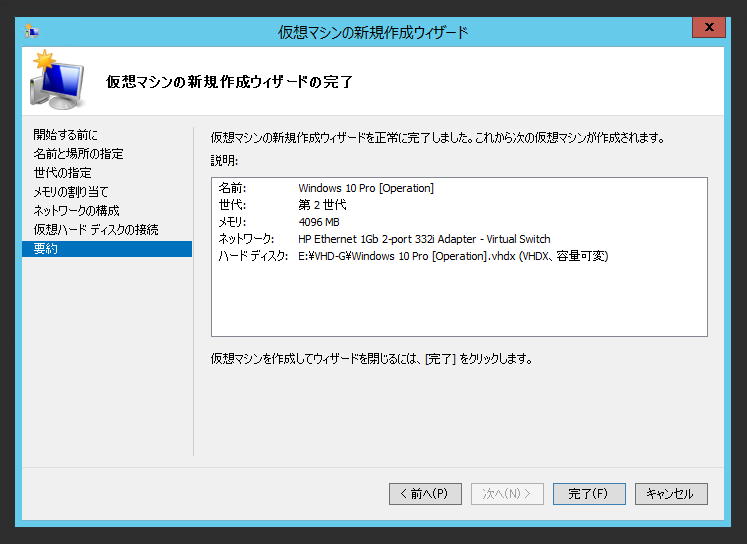The image size is (747, 544).
Task: Close the wizard with the red X button
Action: pyautogui.click(x=709, y=27)
